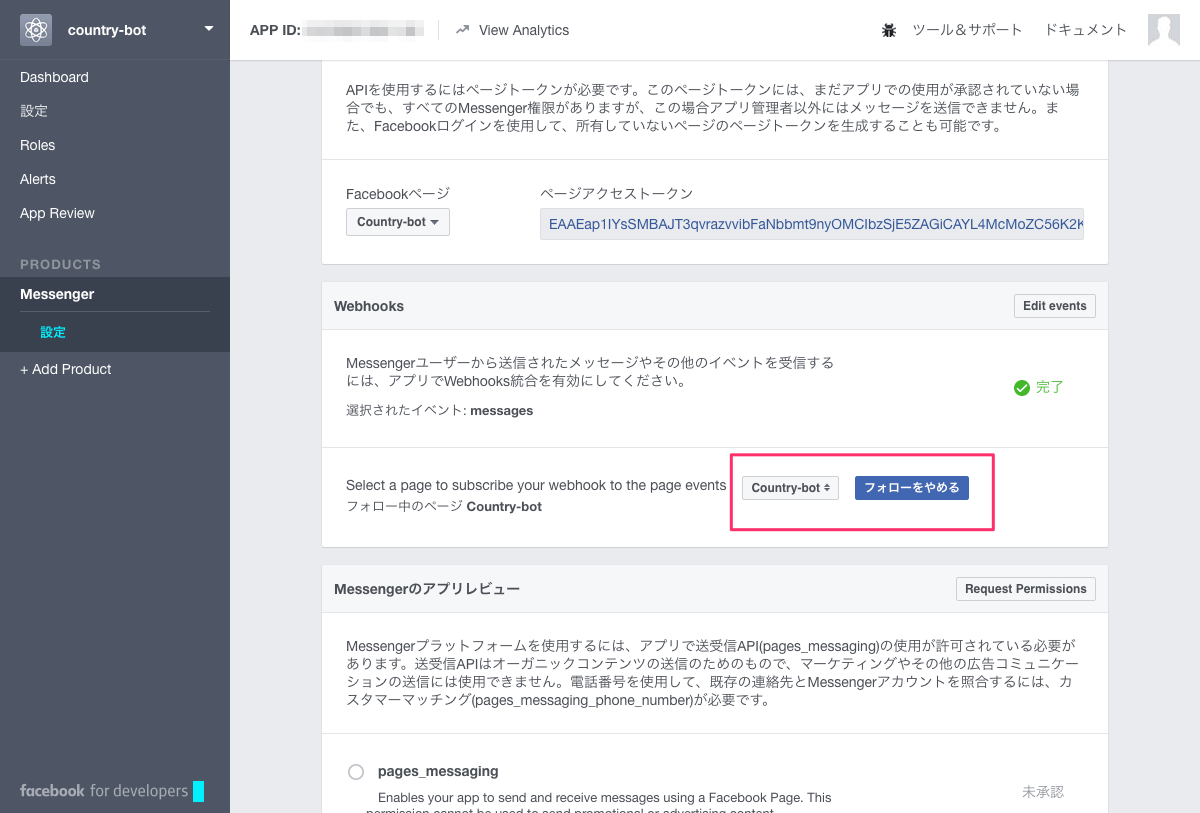Image resolution: width=1200 pixels, height=813 pixels.
Task: Click the Request Permissions button
Action: pos(1025,588)
